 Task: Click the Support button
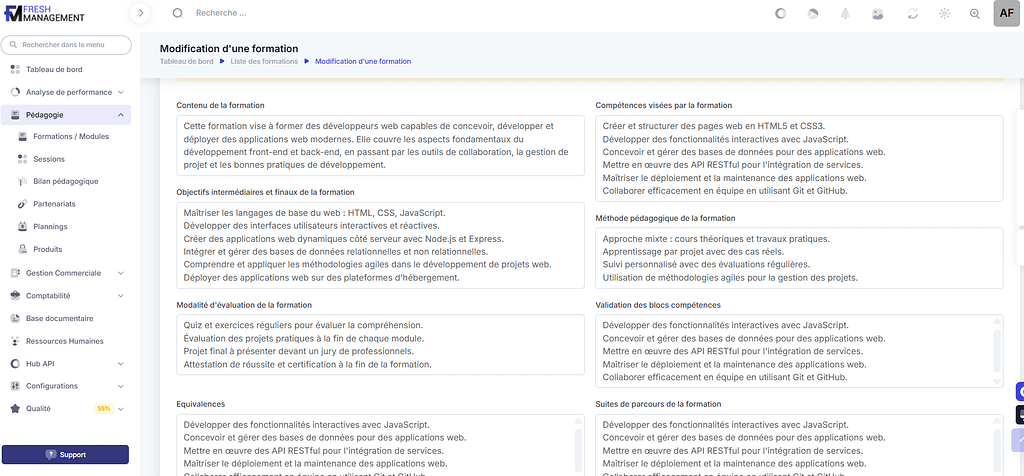(66, 454)
